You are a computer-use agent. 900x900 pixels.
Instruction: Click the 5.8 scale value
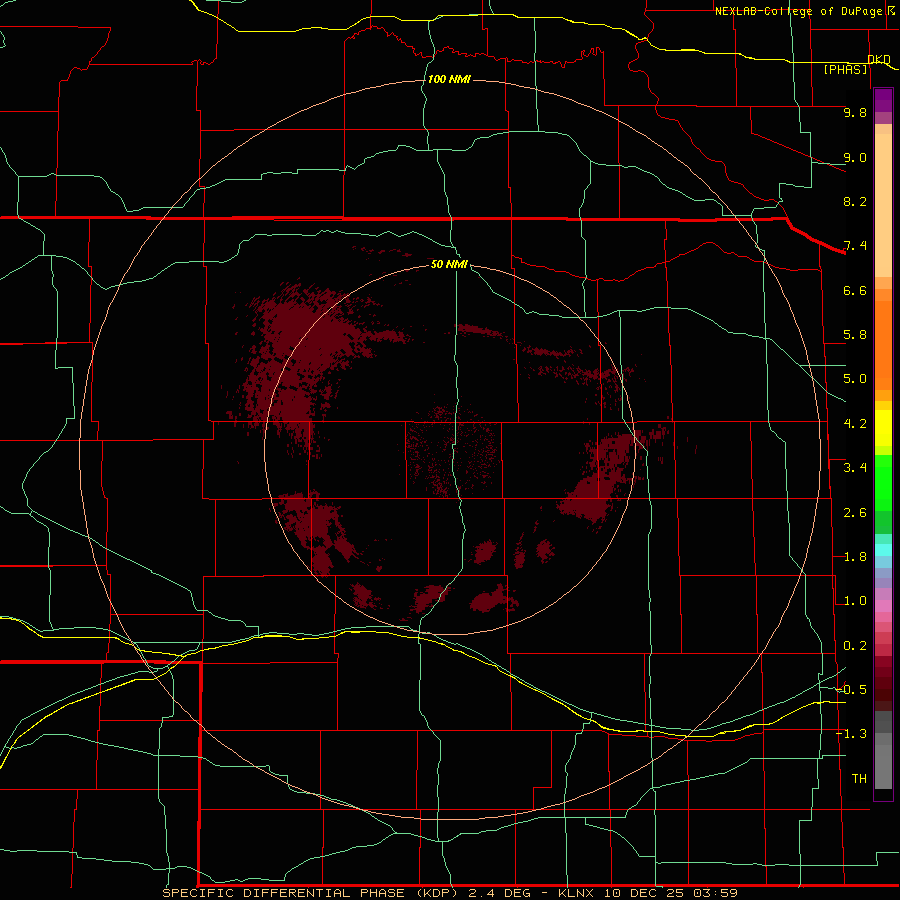tap(855, 335)
